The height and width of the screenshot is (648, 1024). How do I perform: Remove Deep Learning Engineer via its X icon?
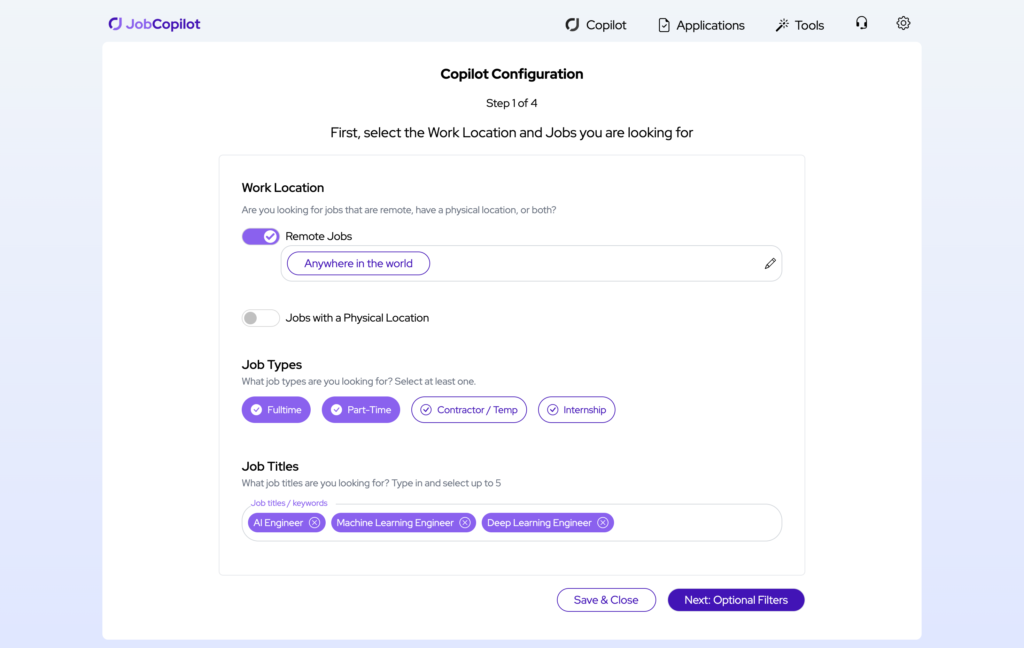tap(602, 522)
